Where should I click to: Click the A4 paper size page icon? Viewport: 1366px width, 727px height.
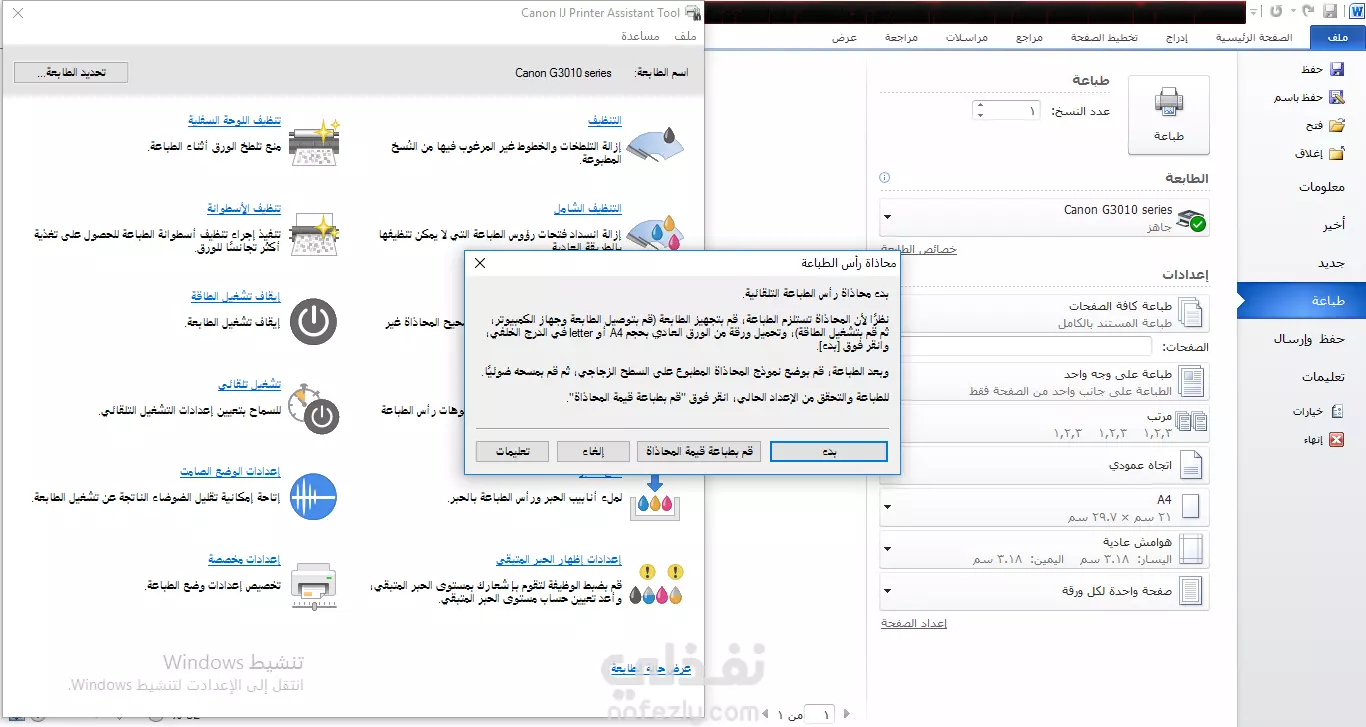(1191, 507)
